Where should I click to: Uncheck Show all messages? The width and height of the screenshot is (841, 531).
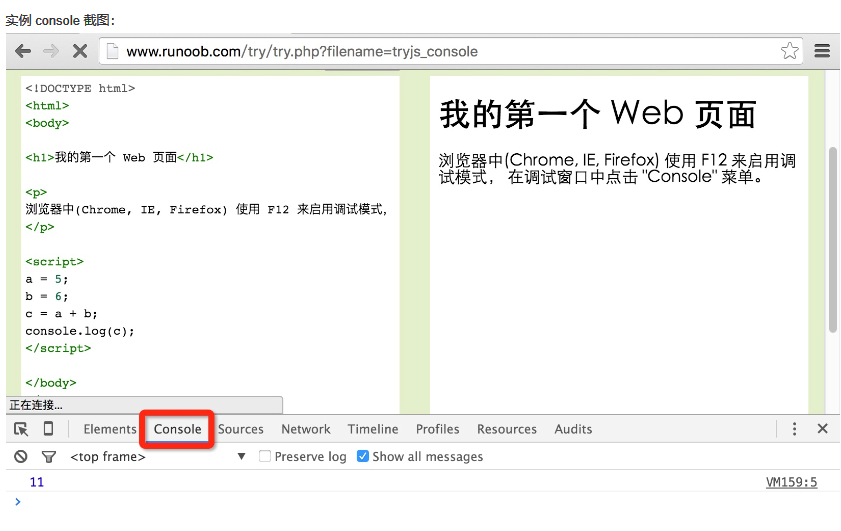coord(363,456)
